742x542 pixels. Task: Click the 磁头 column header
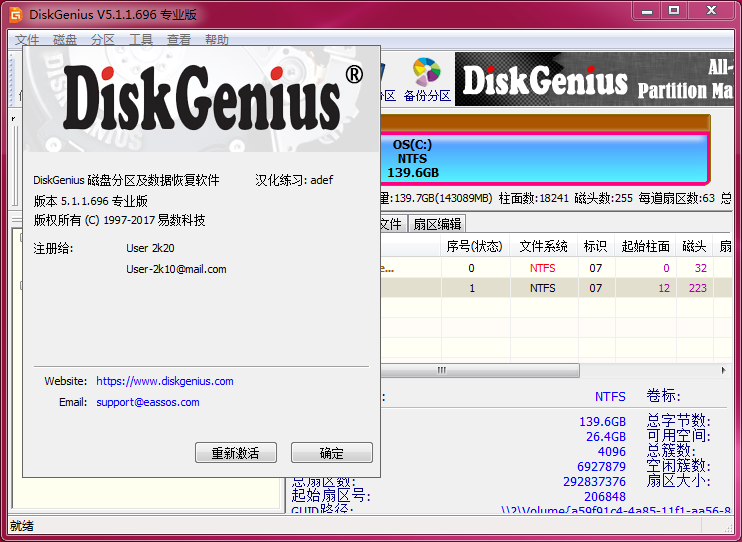[x=694, y=246]
